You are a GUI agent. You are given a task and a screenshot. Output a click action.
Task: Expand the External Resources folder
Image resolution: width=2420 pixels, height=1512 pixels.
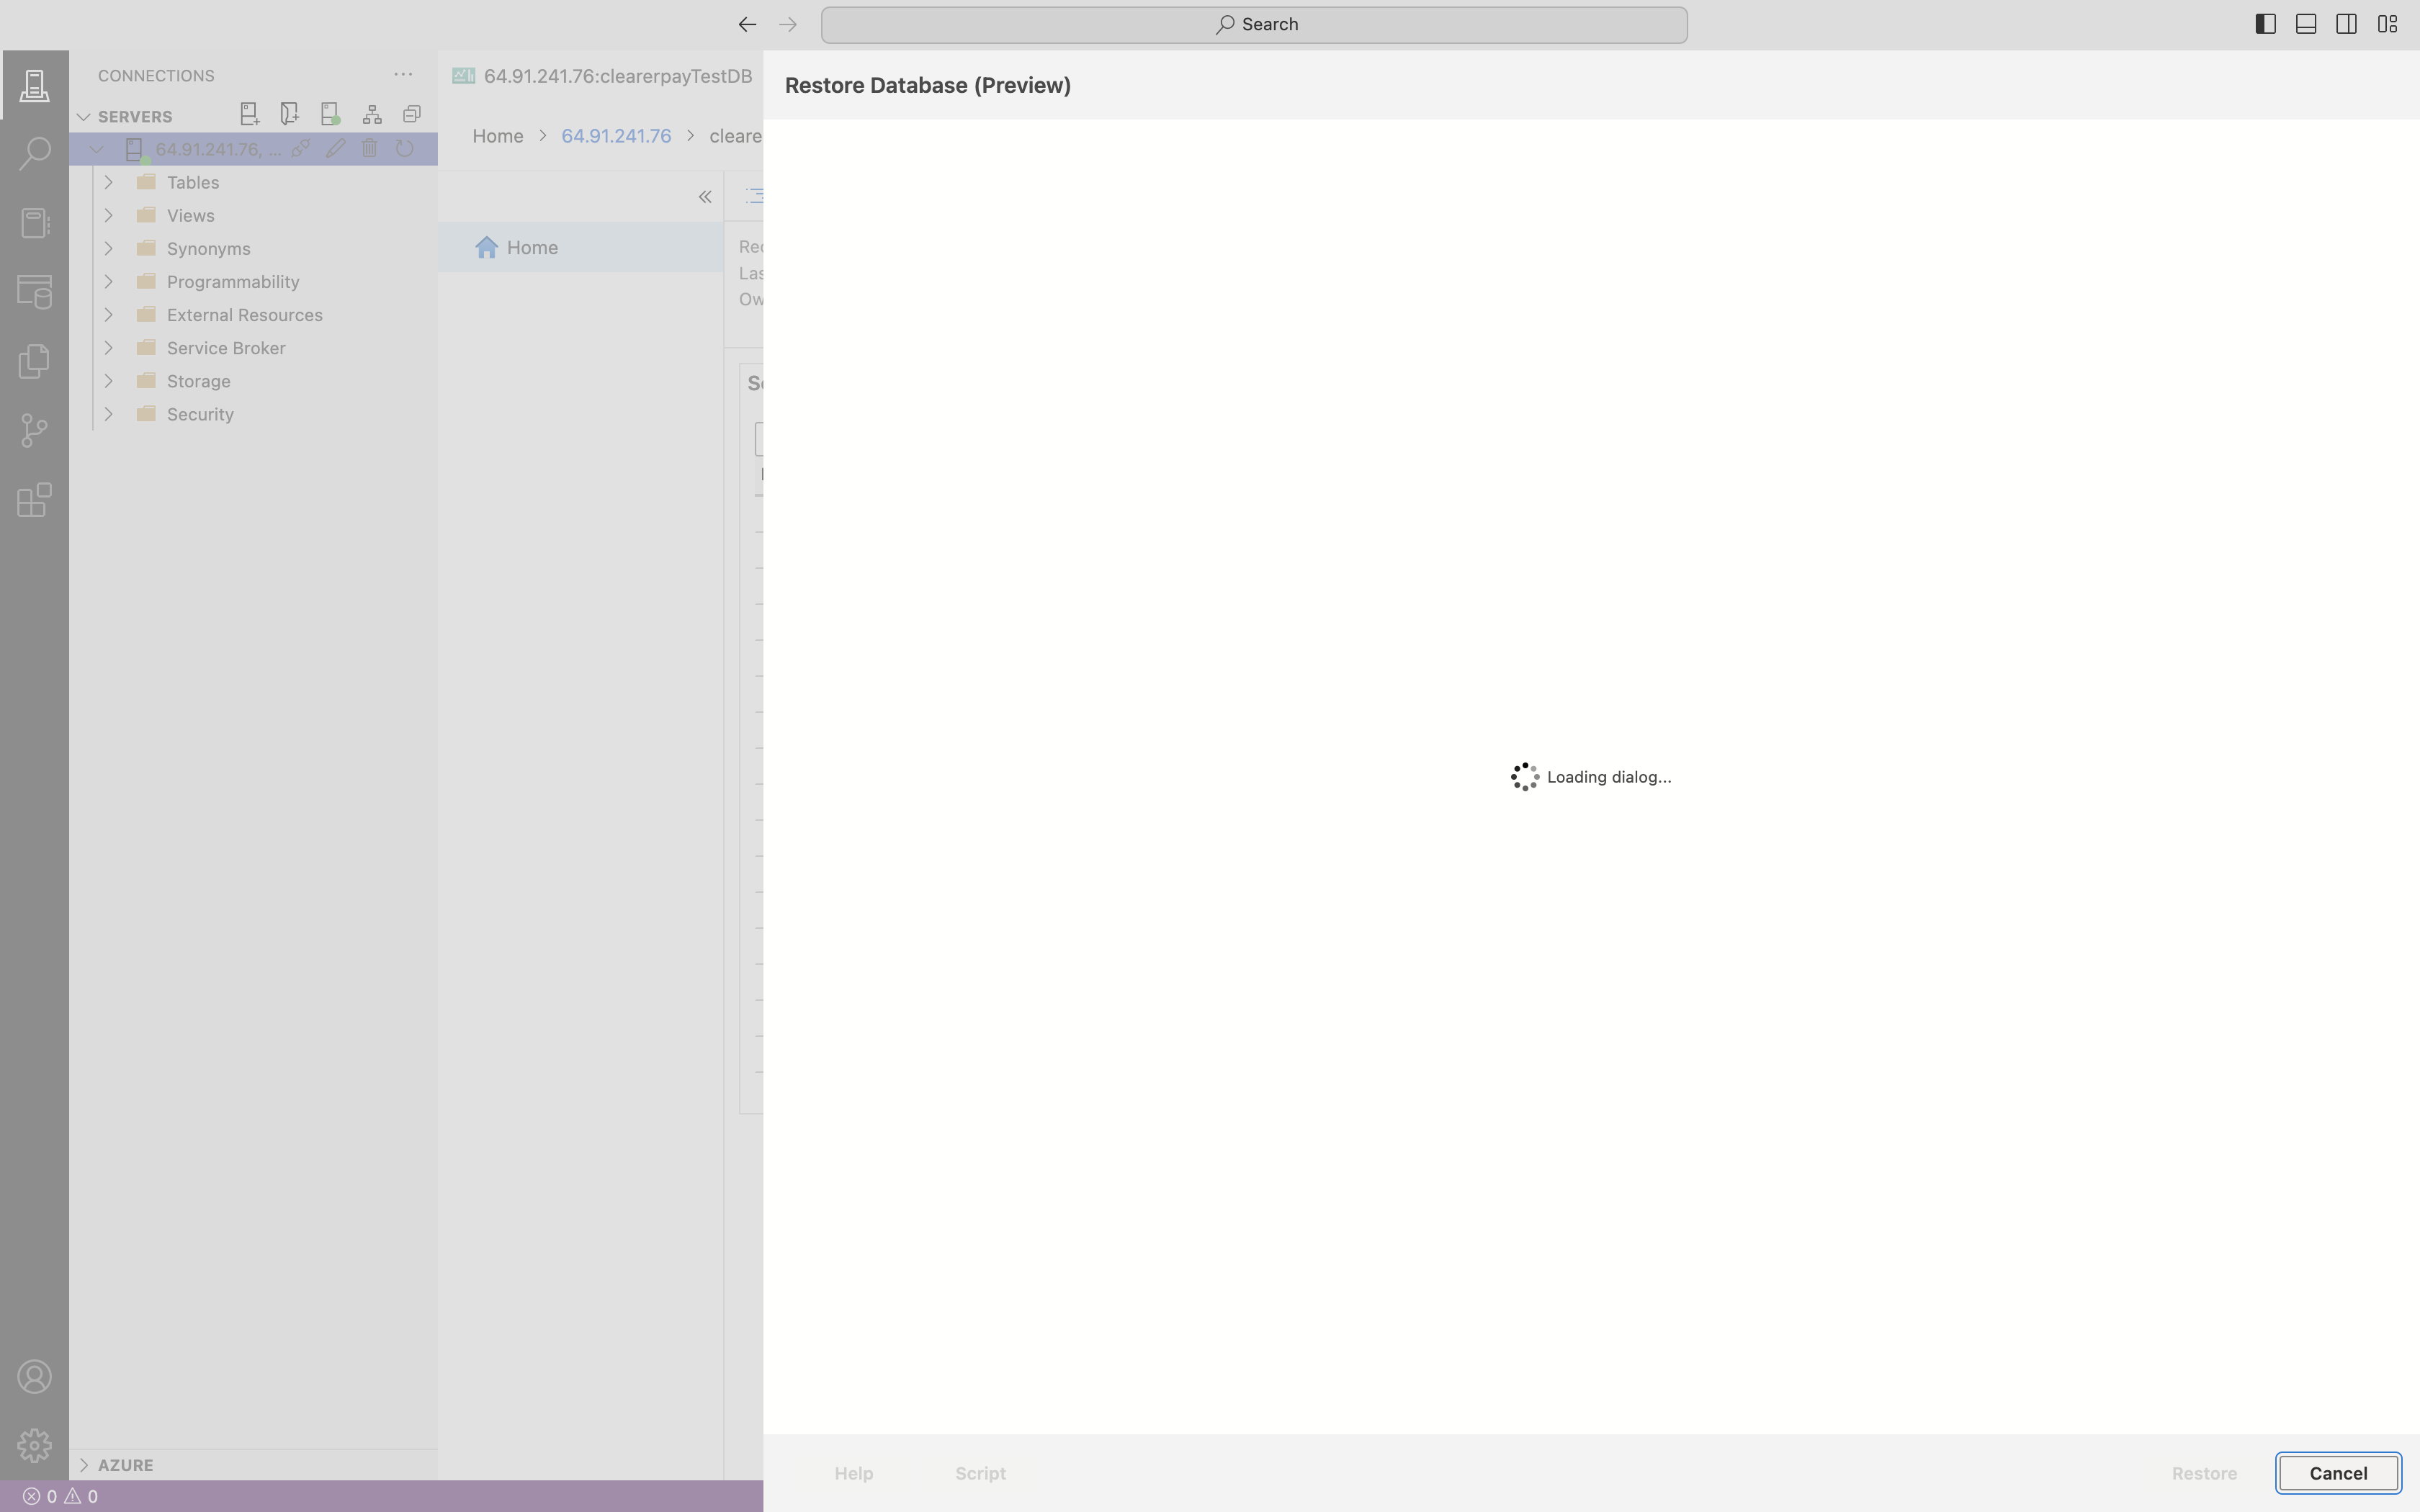[109, 314]
